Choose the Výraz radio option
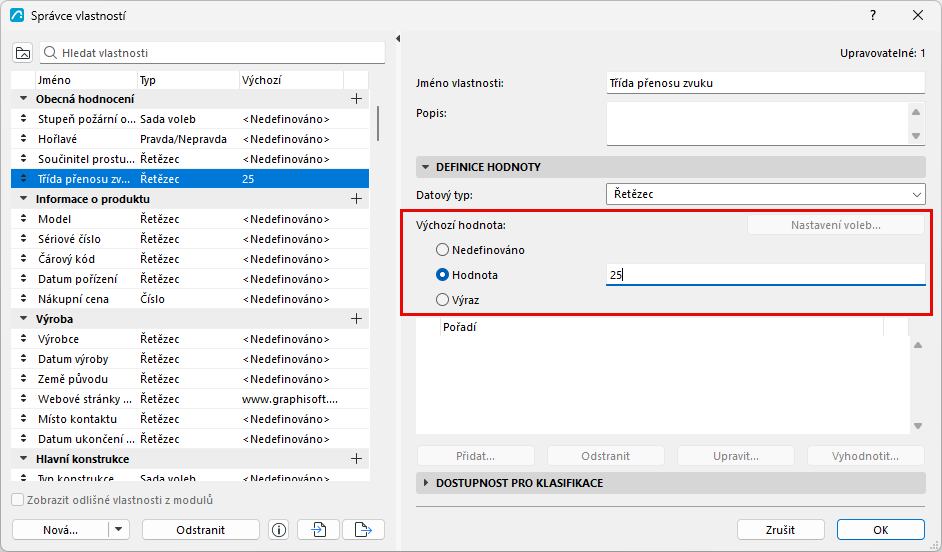This screenshot has width=942, height=552. (x=442, y=300)
